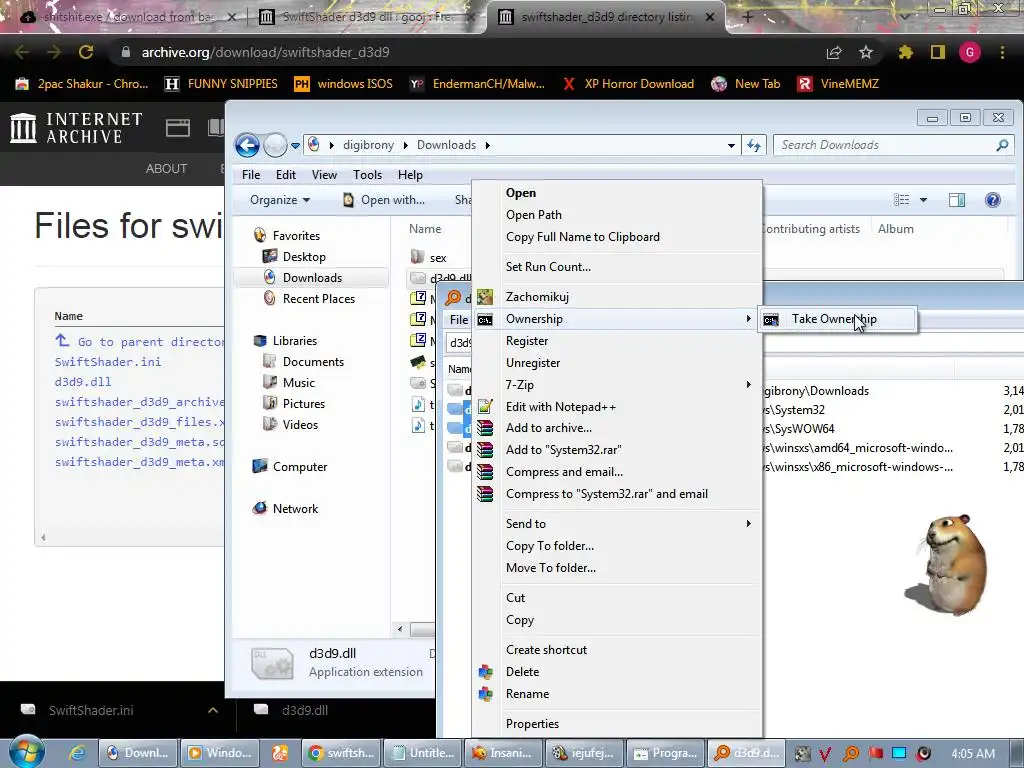
Task: Expand the Send to submenu
Action: [748, 524]
